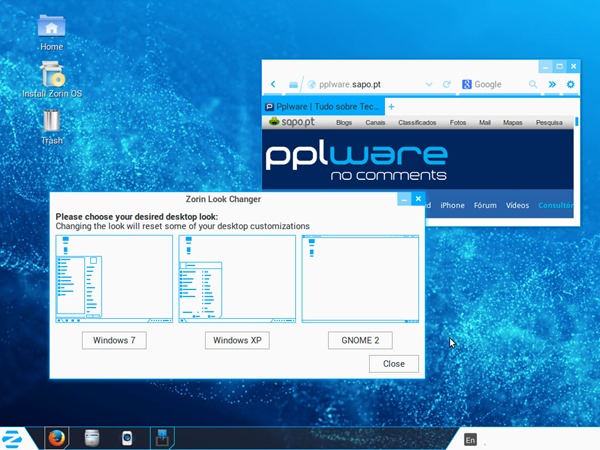Click the magnifier search icon
This screenshot has height=450, width=600.
(533, 84)
